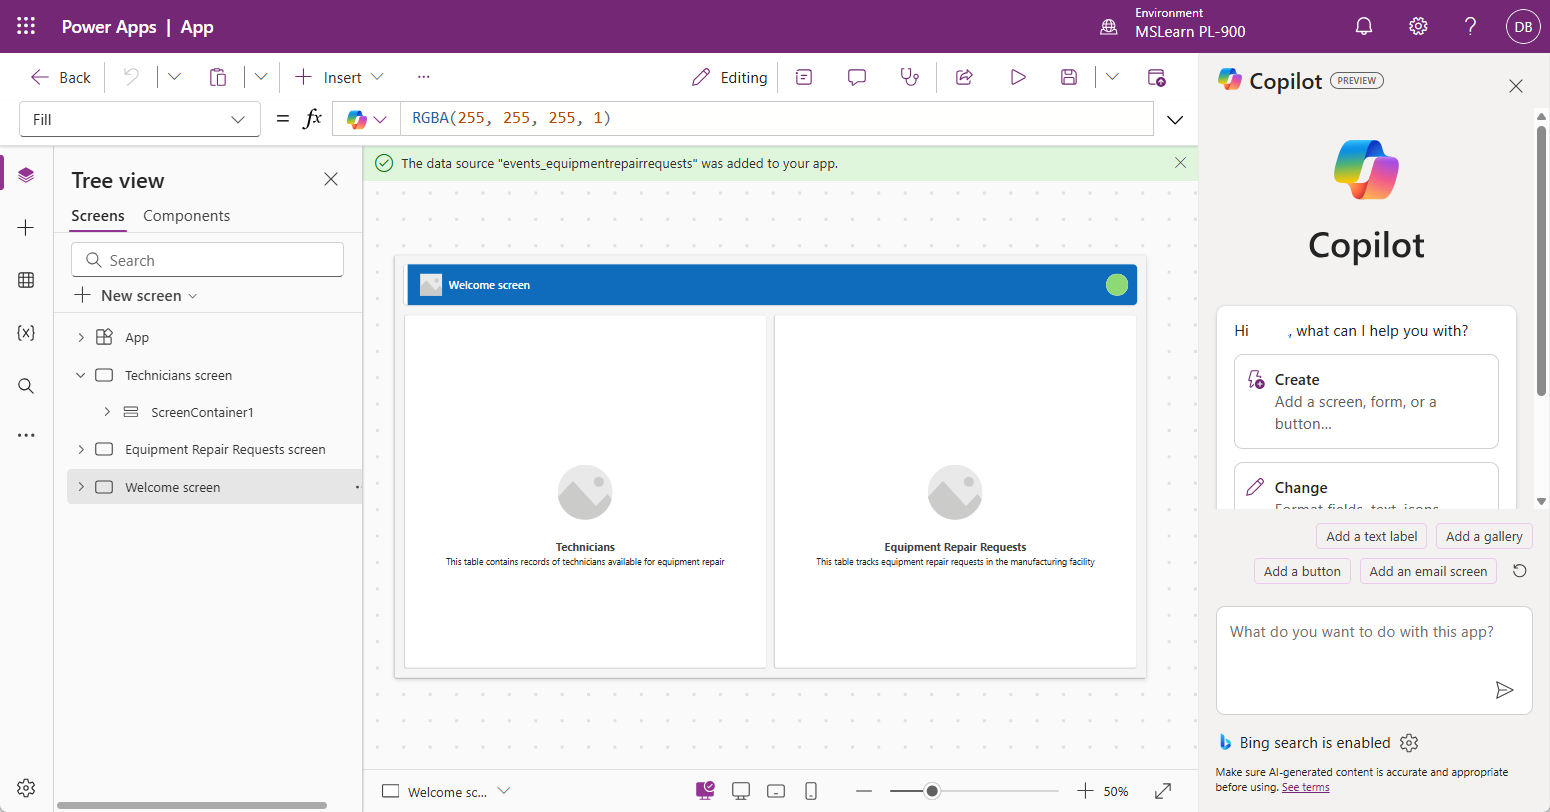Viewport: 1550px width, 812px height.
Task: Click the Add a gallery suggestion chip
Action: click(x=1484, y=536)
